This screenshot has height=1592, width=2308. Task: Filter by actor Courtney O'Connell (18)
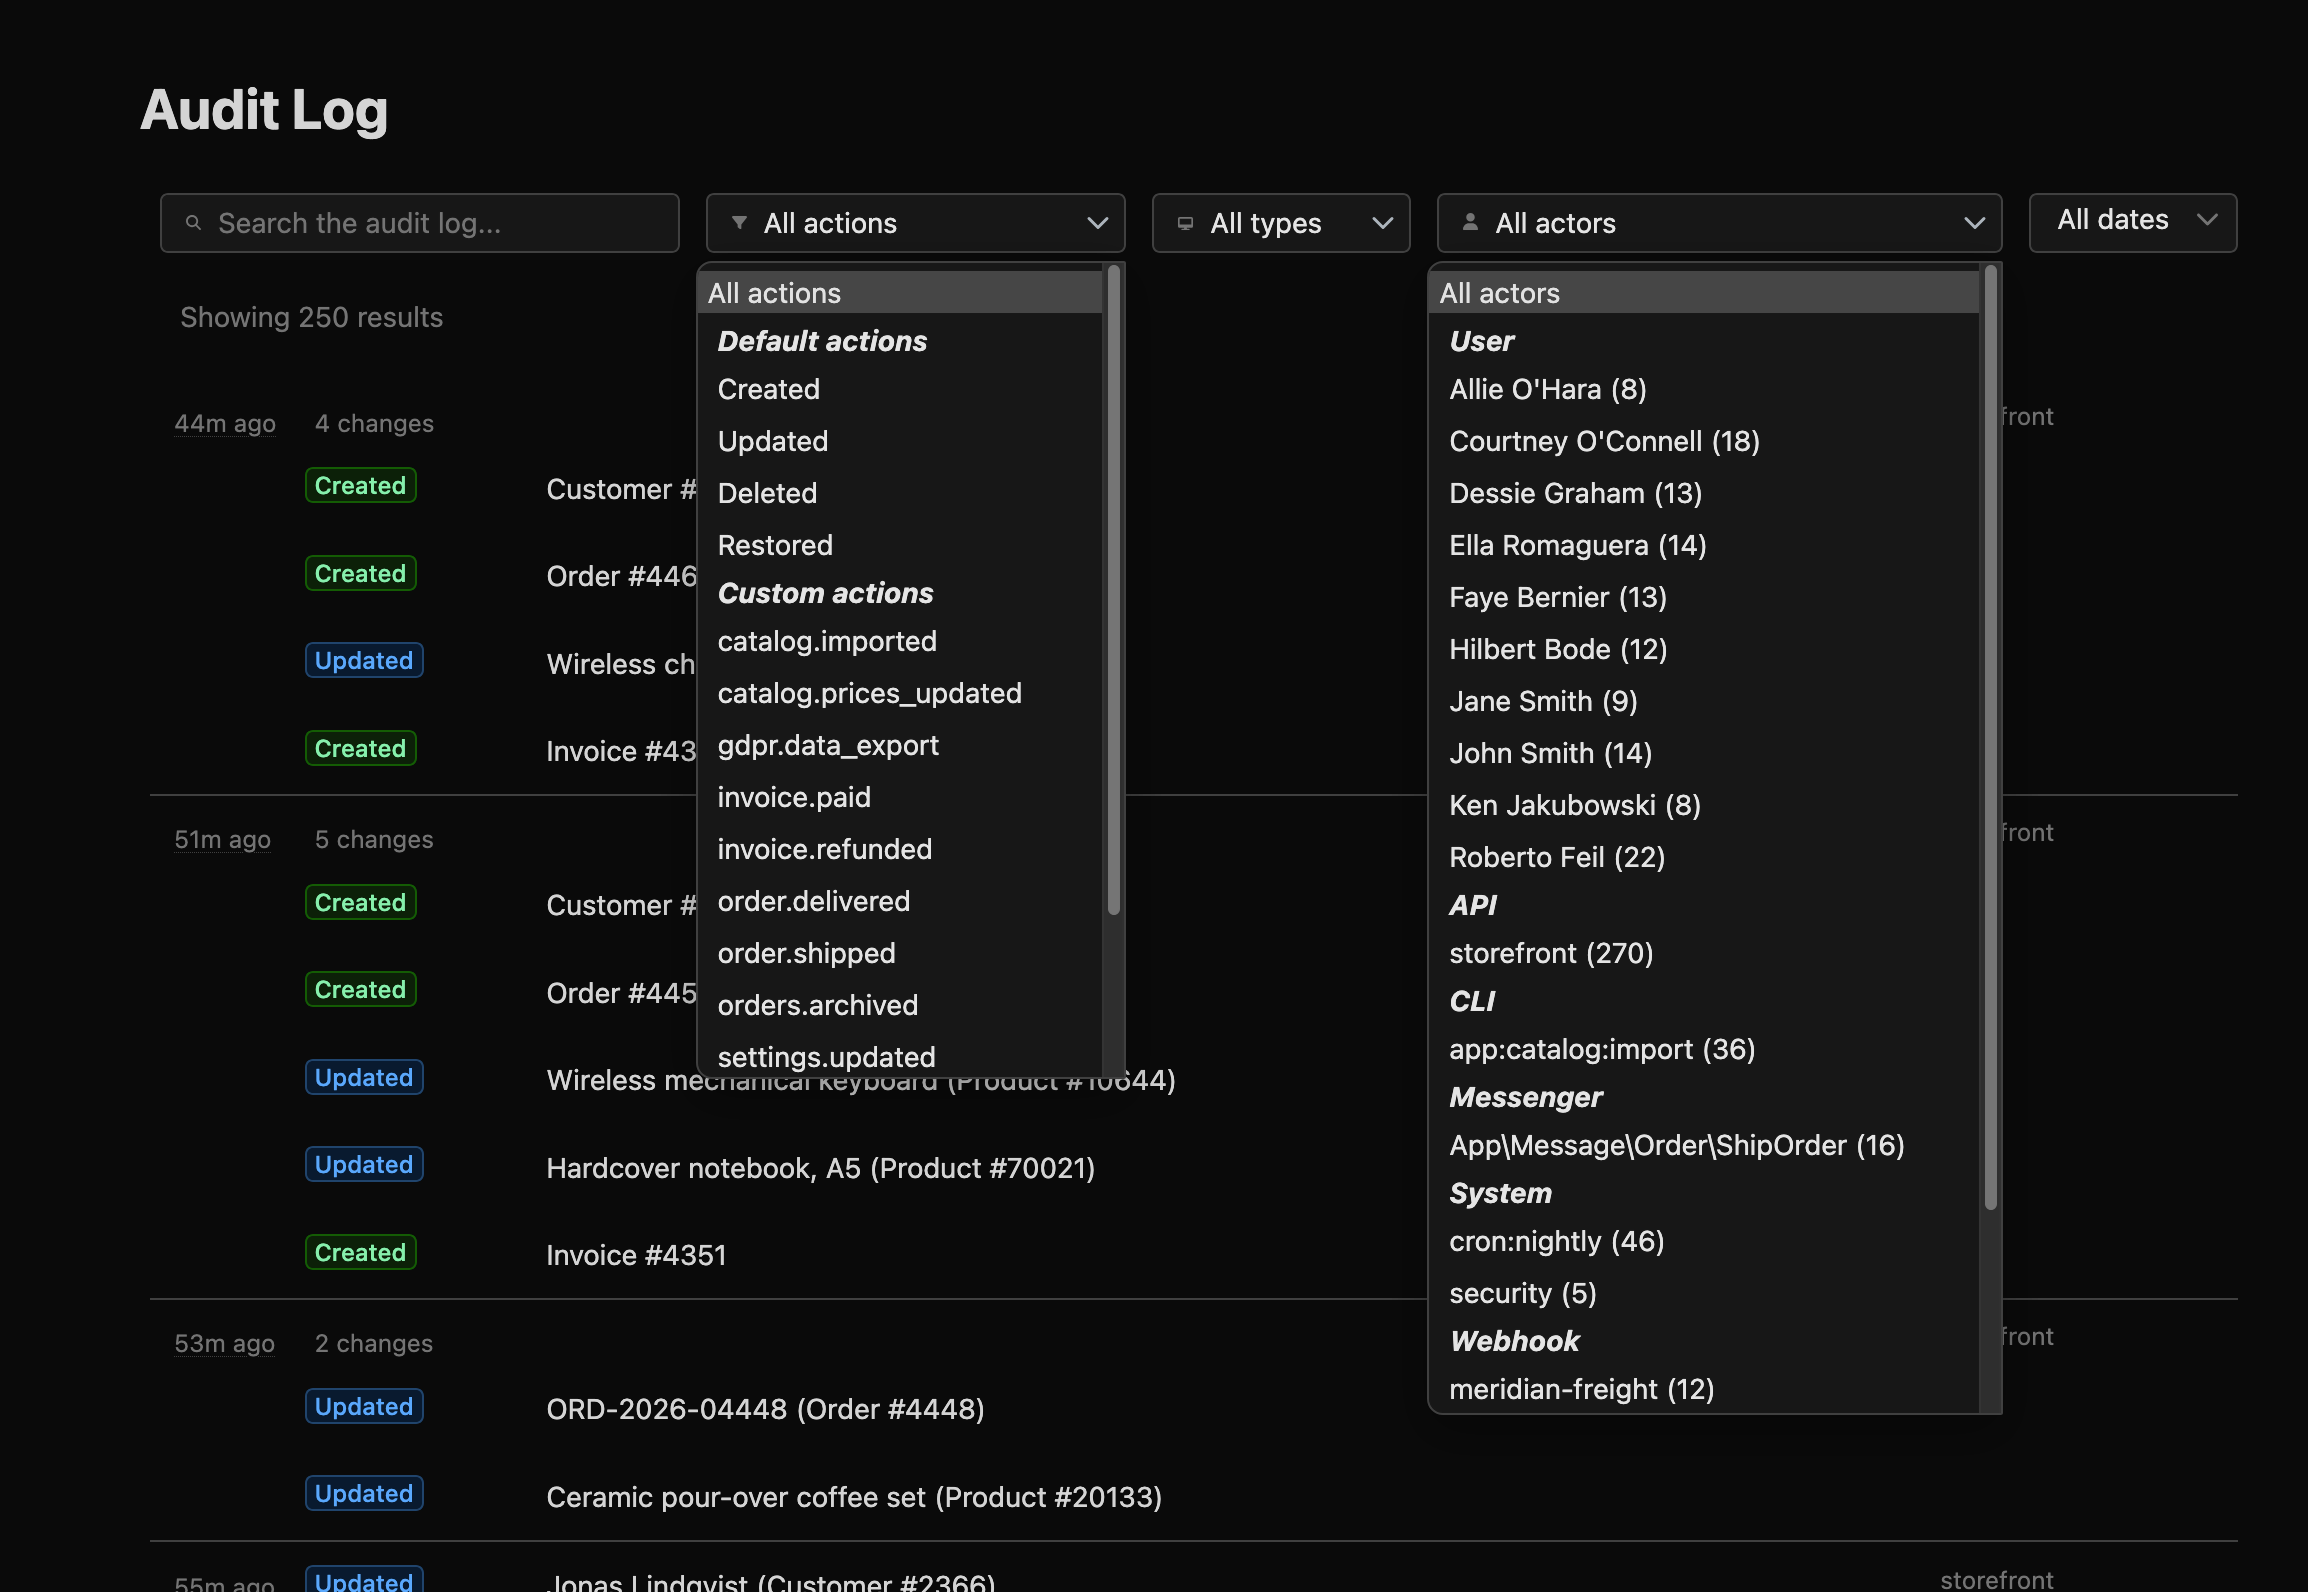pos(1704,441)
